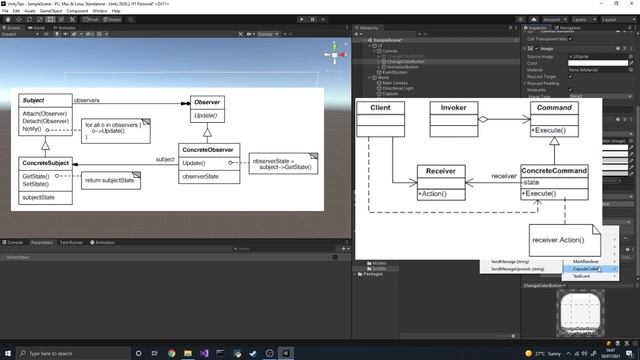Switch to the Scene tab
640x360 pixels.
(11, 28)
